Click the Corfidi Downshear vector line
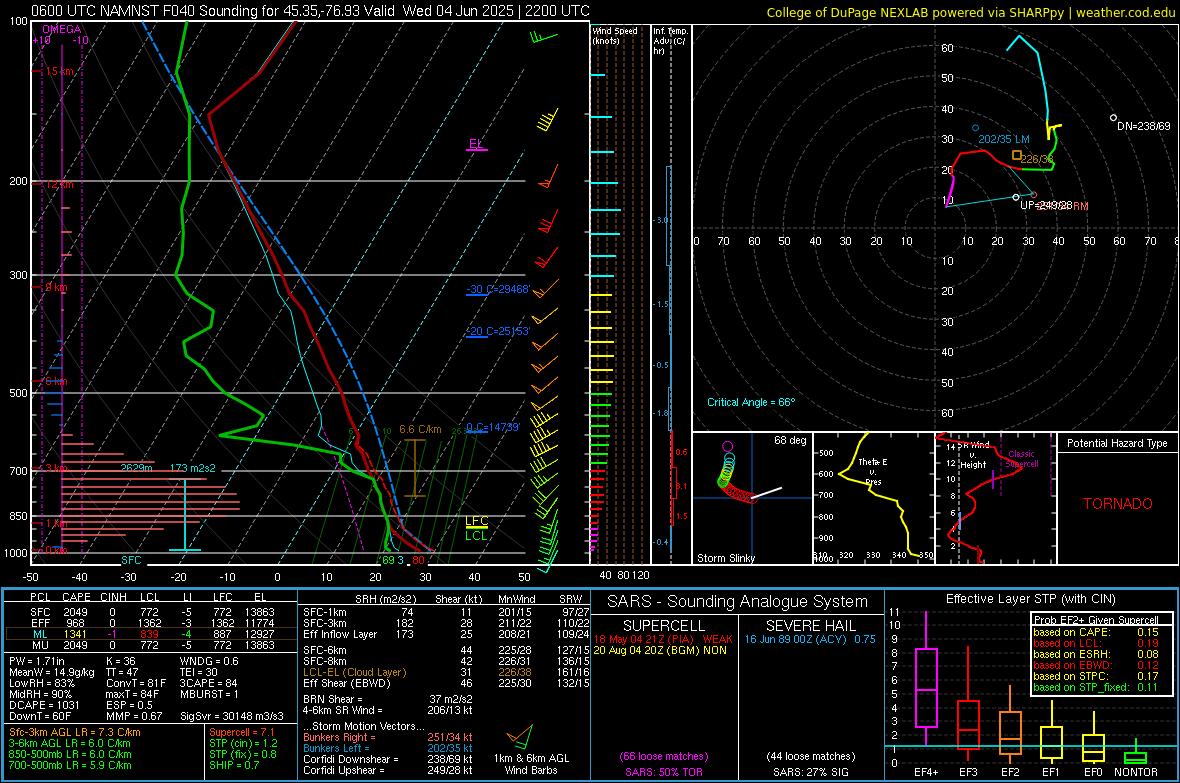Viewport: 1180px width, 783px height. [388, 759]
